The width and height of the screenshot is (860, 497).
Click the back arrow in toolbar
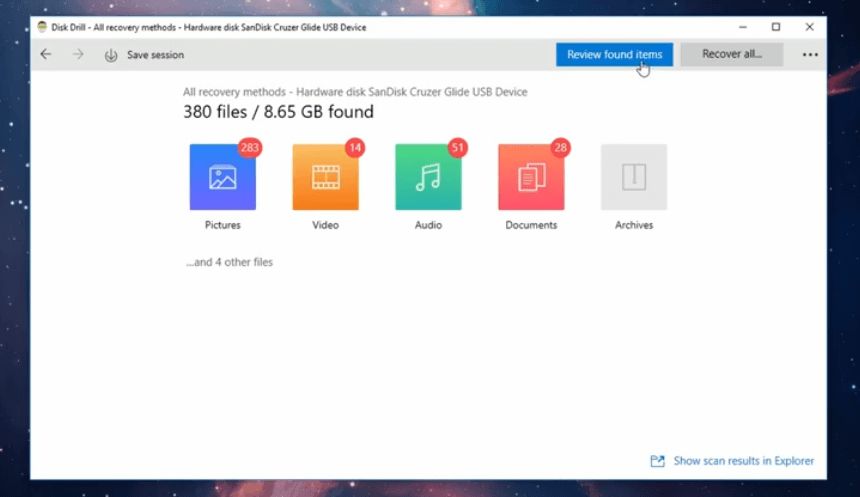click(46, 54)
